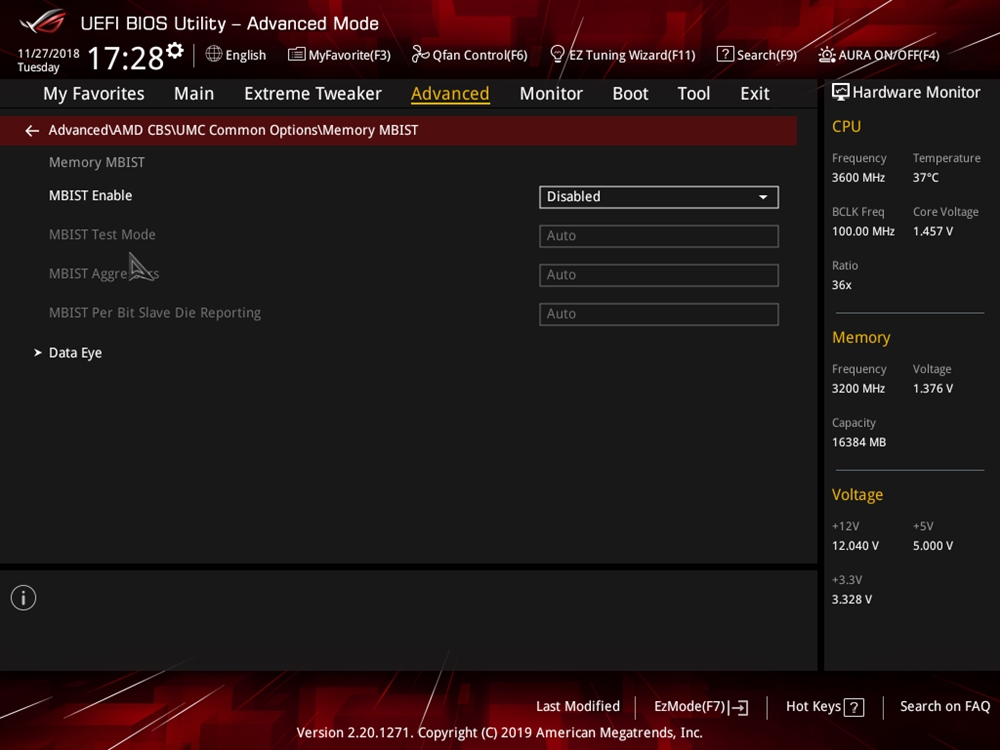Switch to the Monitor tab
The width and height of the screenshot is (1000, 750).
point(551,94)
